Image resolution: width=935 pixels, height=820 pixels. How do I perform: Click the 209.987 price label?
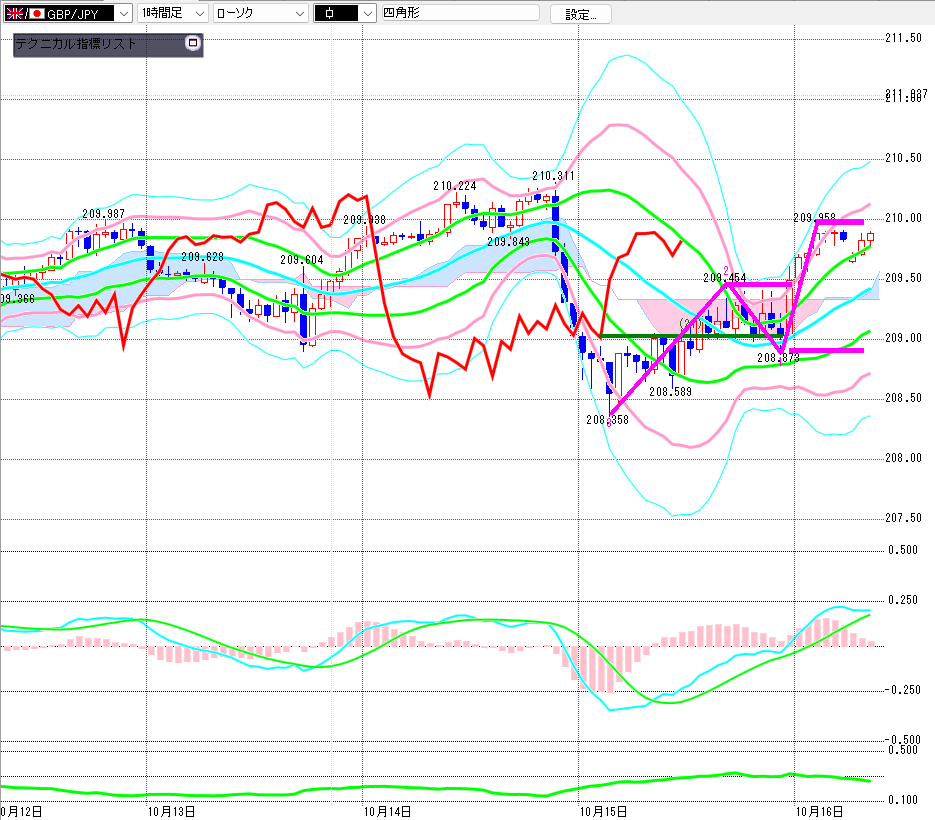103,214
